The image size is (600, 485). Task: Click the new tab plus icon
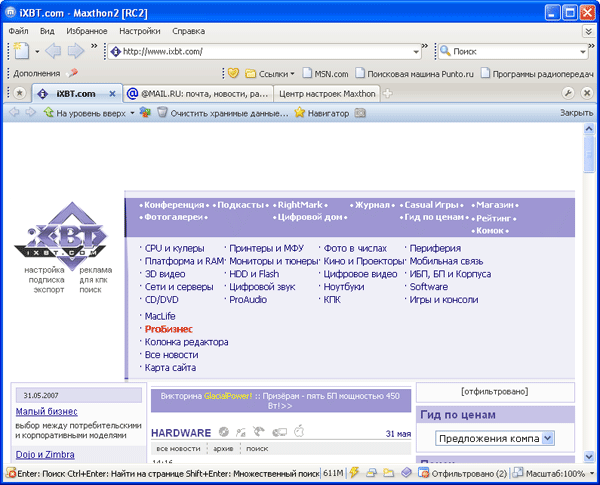pos(388,93)
